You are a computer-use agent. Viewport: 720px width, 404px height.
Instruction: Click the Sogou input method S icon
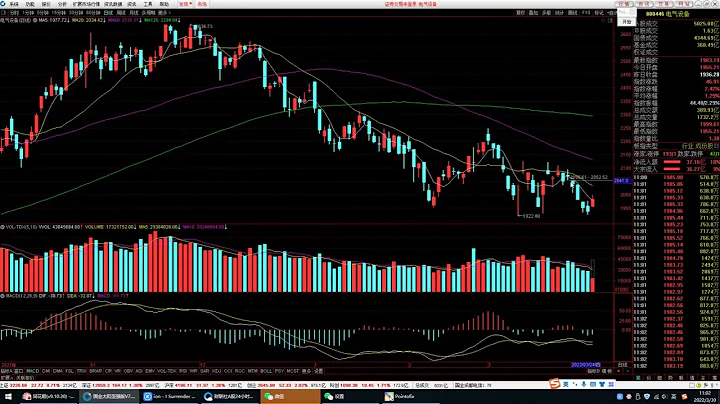[555, 384]
